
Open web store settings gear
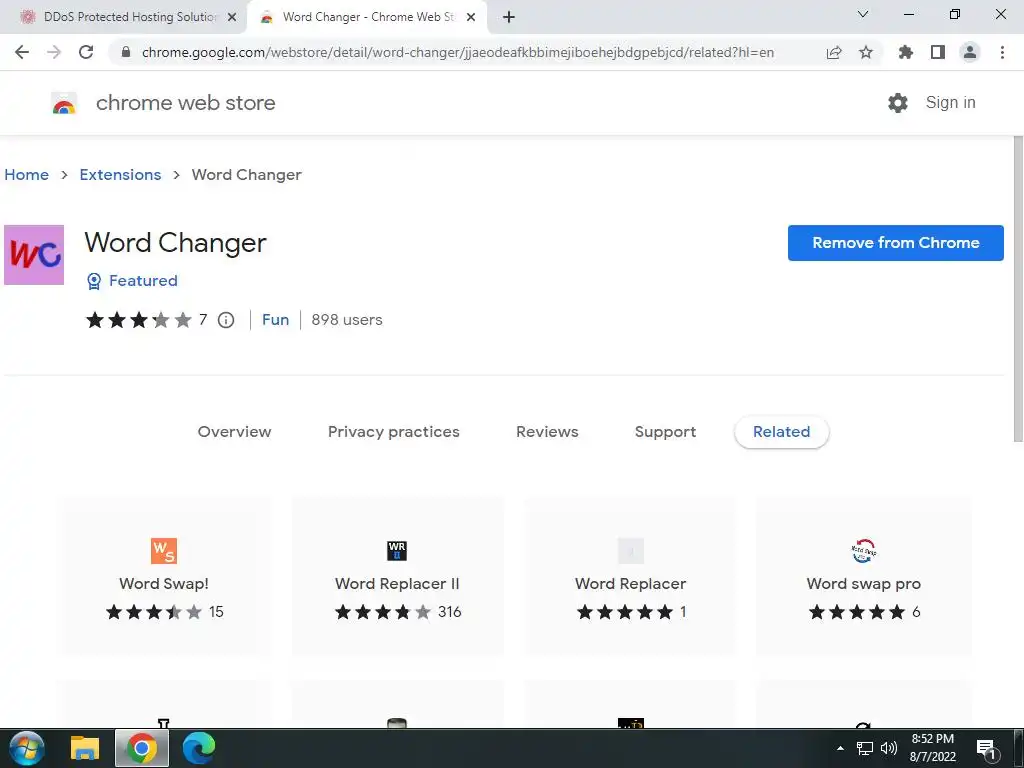(x=898, y=103)
